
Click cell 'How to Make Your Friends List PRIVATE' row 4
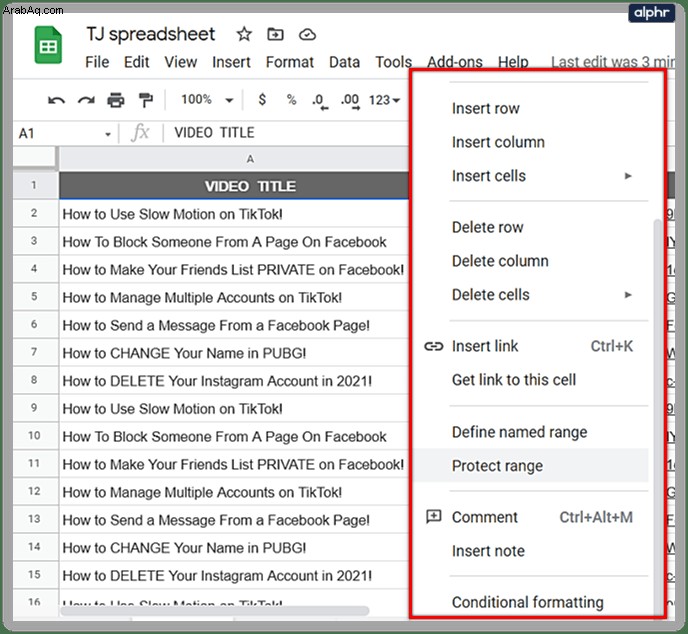coord(234,269)
